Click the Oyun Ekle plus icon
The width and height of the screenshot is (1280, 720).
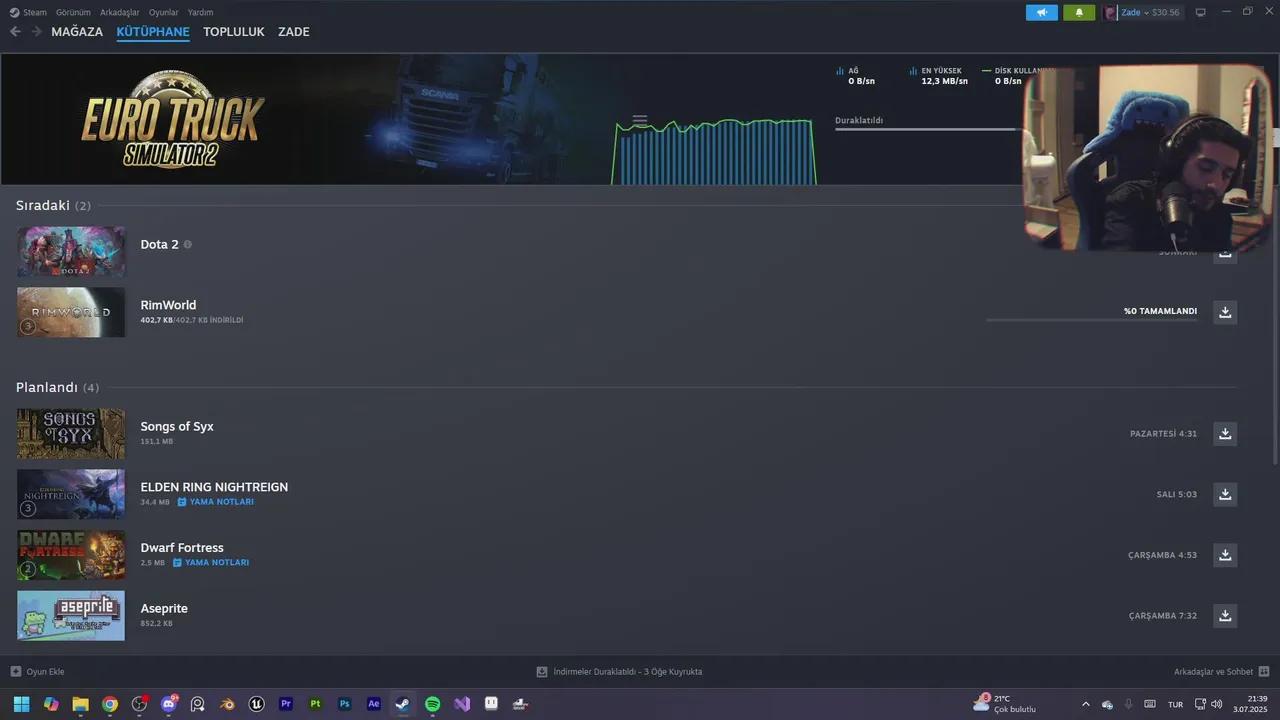pos(15,672)
